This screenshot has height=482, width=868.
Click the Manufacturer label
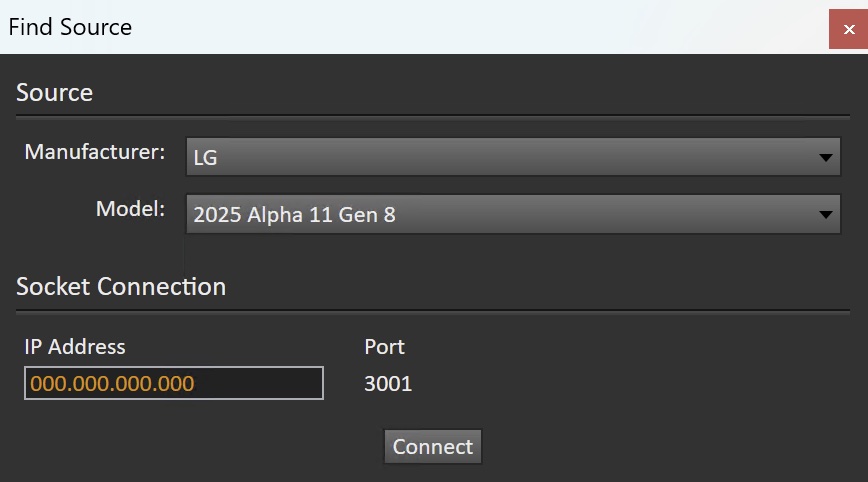95,152
